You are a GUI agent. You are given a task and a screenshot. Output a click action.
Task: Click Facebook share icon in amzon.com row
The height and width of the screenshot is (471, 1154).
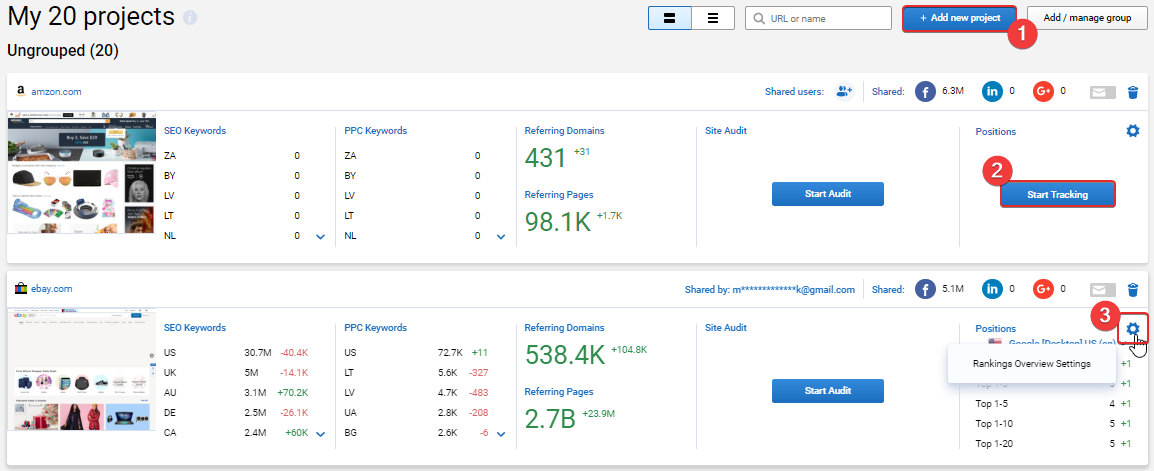click(925, 91)
